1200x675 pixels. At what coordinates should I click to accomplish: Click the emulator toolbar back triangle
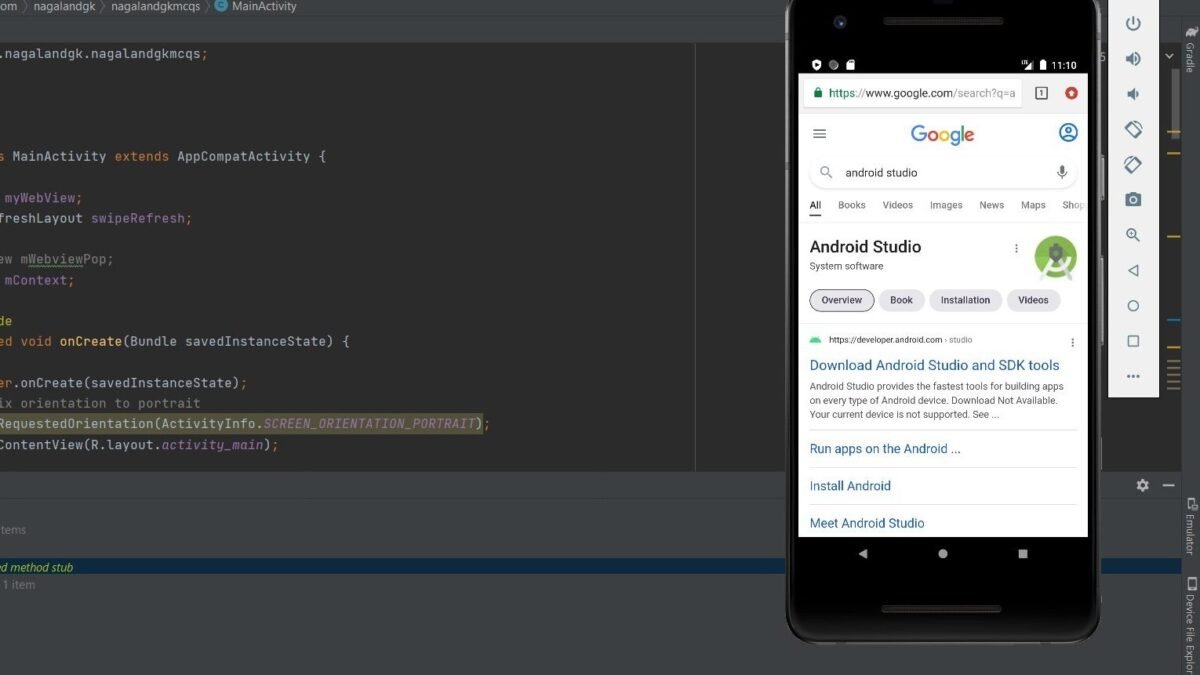(1133, 271)
